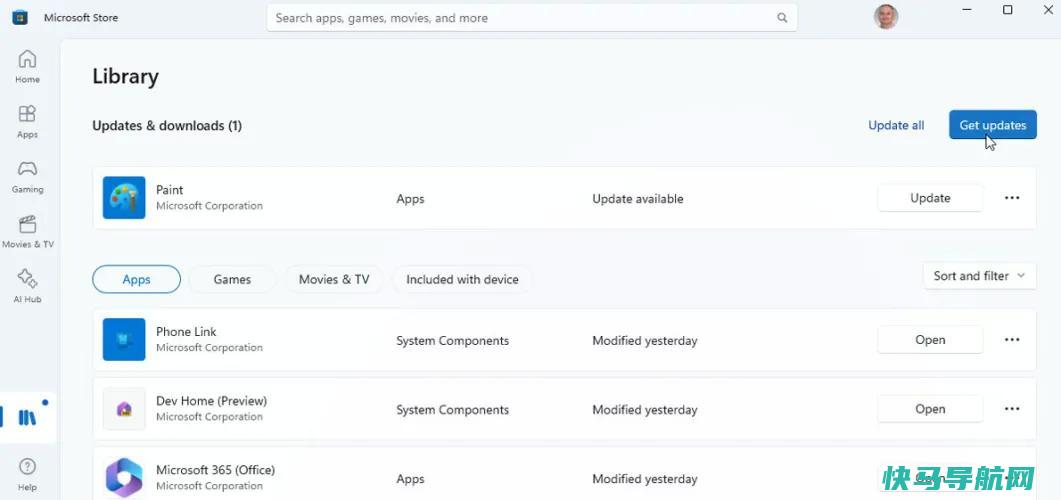
Task: Click the Phone Link app name text
Action: click(186, 332)
